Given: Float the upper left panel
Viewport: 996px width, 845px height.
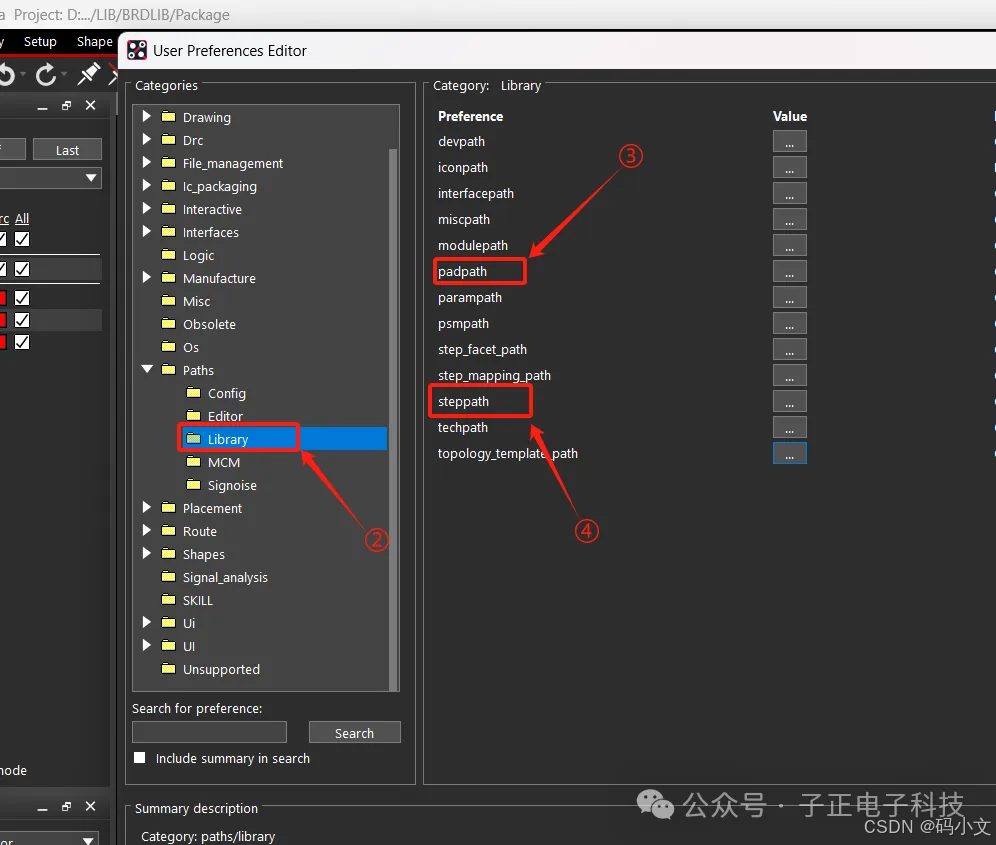Looking at the screenshot, I should point(66,105).
